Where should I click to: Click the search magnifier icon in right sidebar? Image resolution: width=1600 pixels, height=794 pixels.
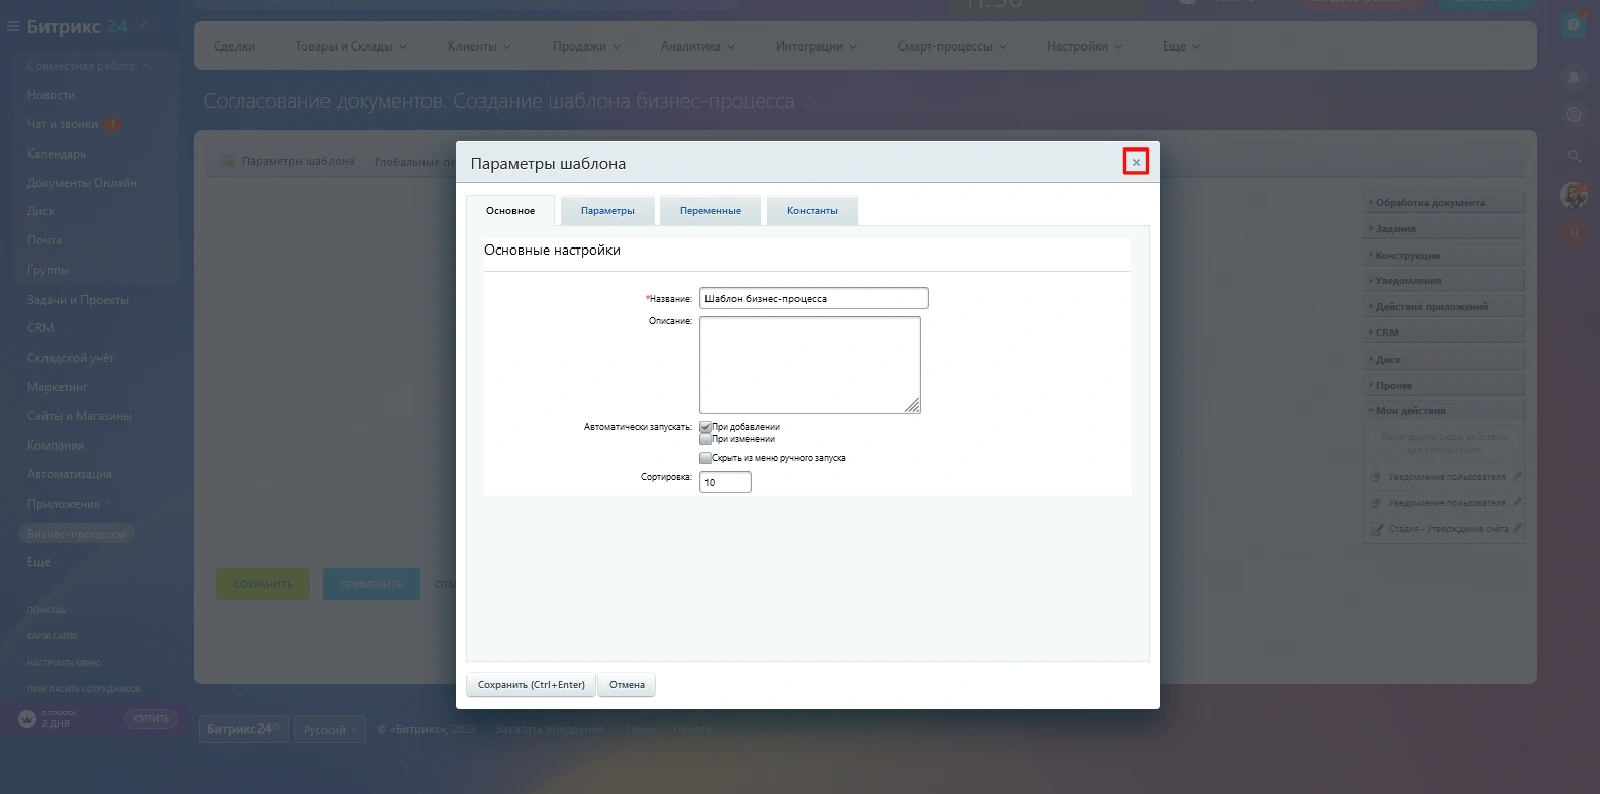(1573, 156)
